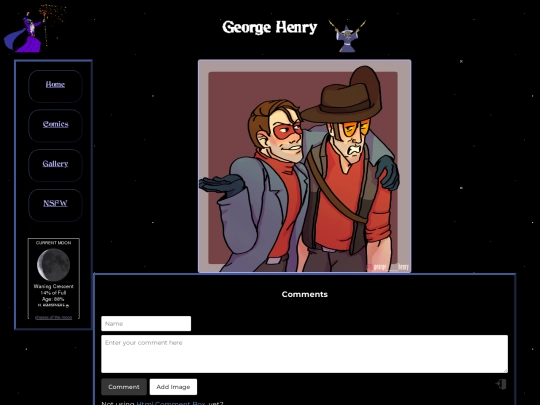The height and width of the screenshot is (405, 540).
Task: Follow the phases of the moon link
Action: (53, 317)
